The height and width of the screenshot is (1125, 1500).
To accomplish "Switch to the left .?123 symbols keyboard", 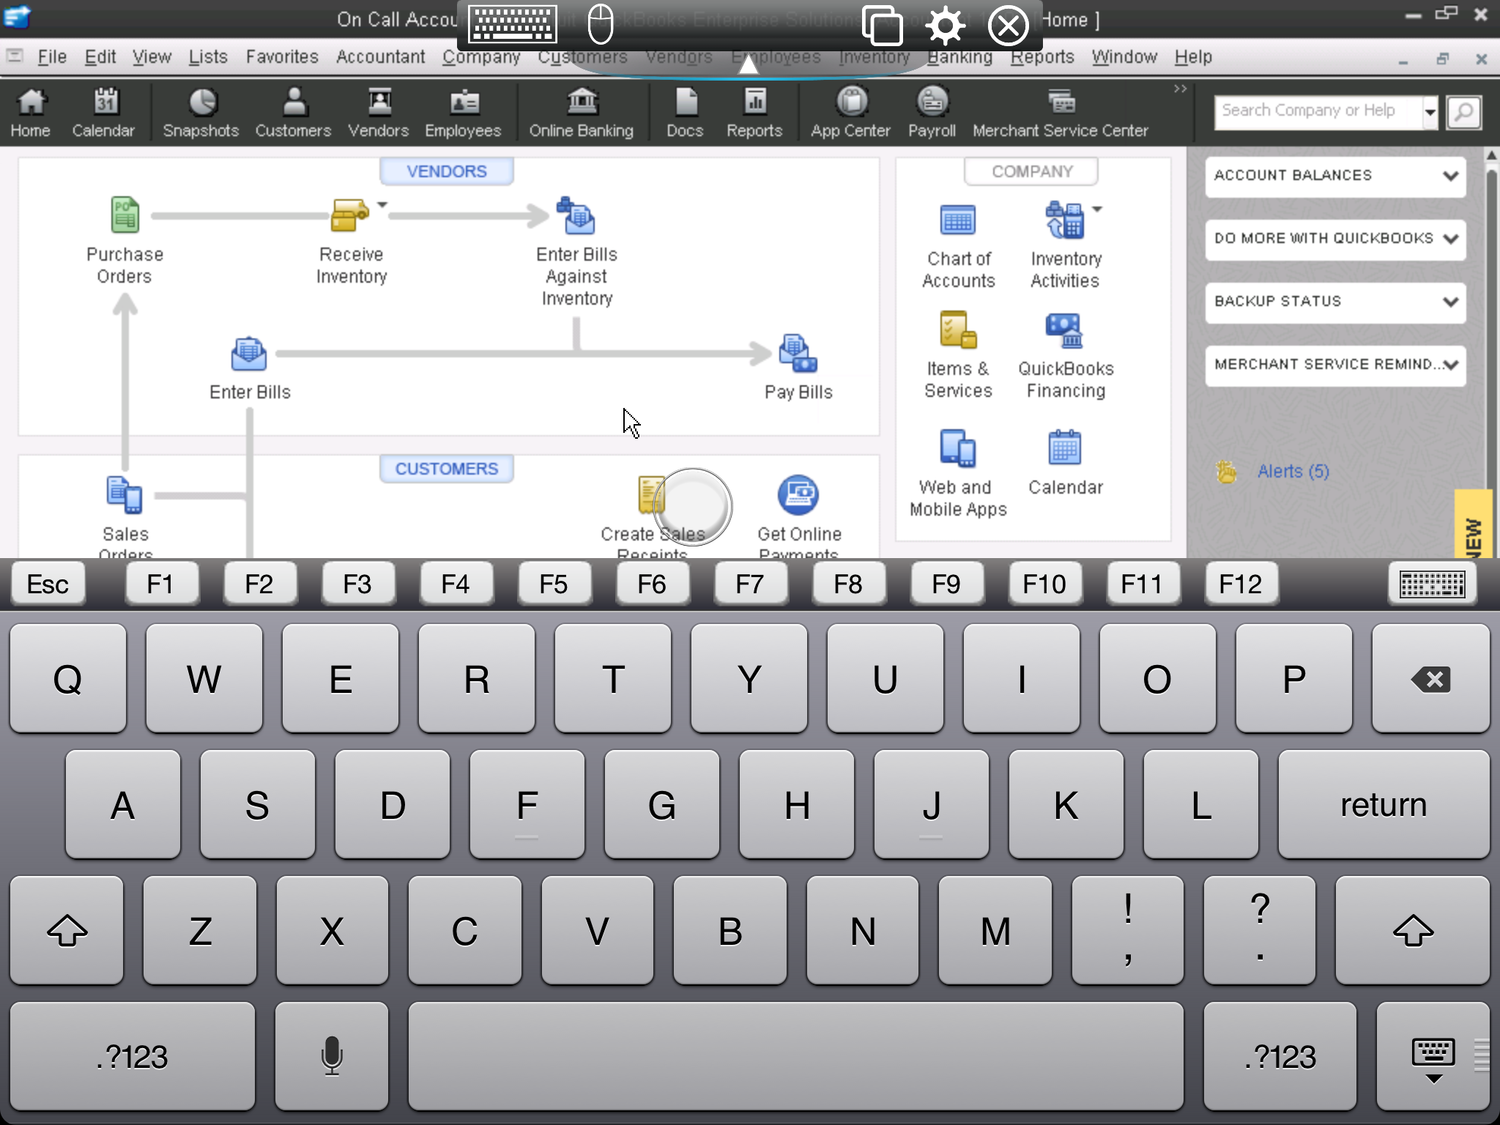I will click(132, 1056).
